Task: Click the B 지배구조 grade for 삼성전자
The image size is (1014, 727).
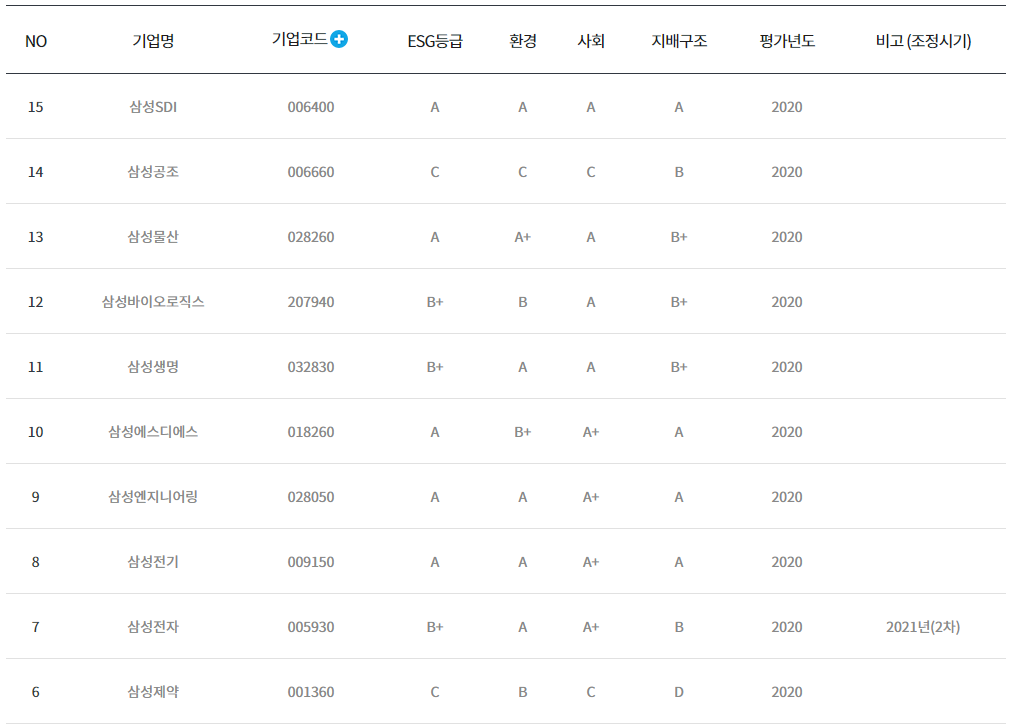Action: 679,627
